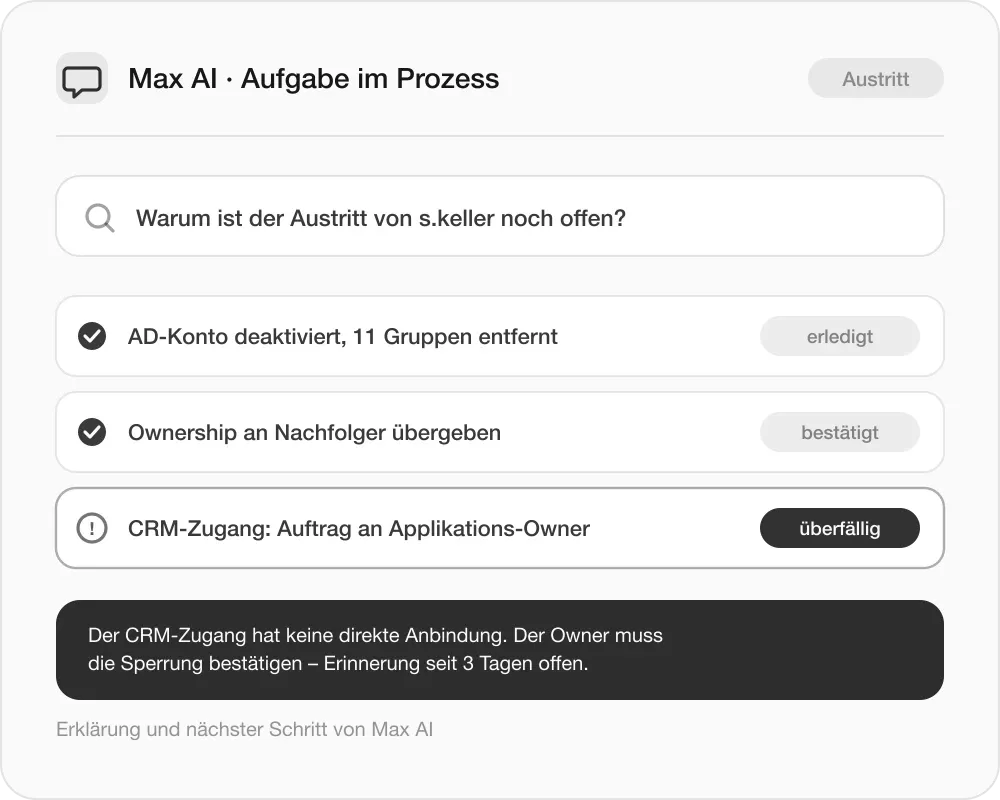The height and width of the screenshot is (800, 1000).
Task: Select the Ownership an Nachfolger übergeben row
Action: tap(500, 433)
